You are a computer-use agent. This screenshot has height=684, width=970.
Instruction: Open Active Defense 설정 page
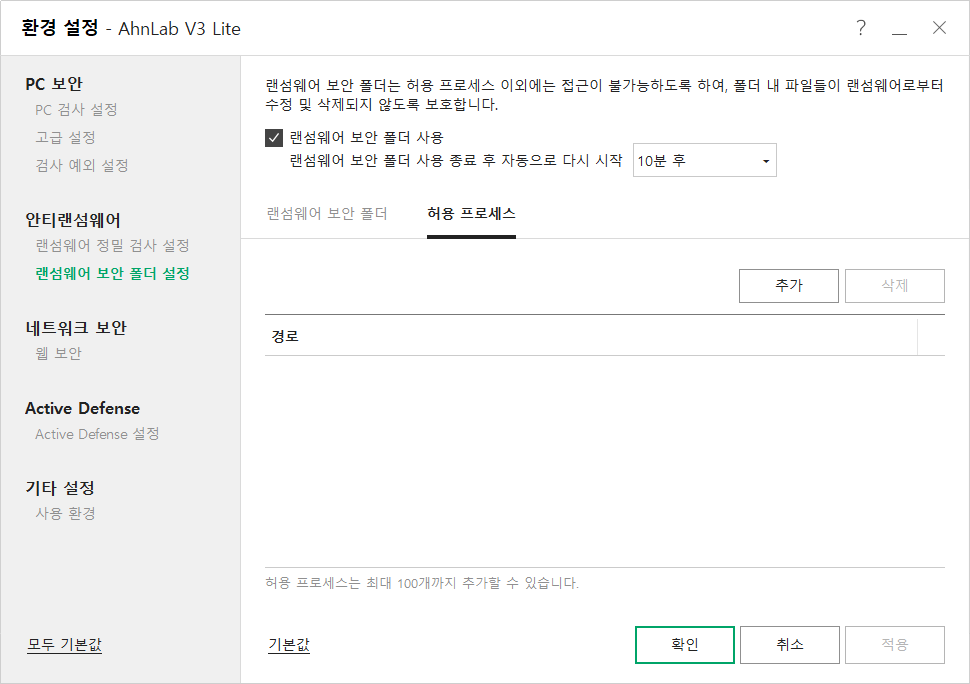(97, 434)
